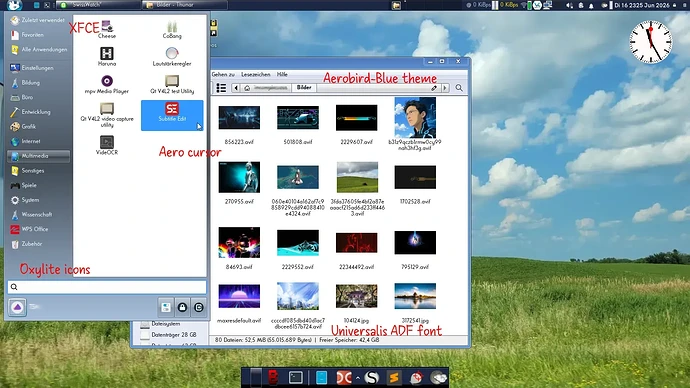The width and height of the screenshot is (690, 388).
Task: Open Hilfe menu in Thunar
Action: click(282, 74)
